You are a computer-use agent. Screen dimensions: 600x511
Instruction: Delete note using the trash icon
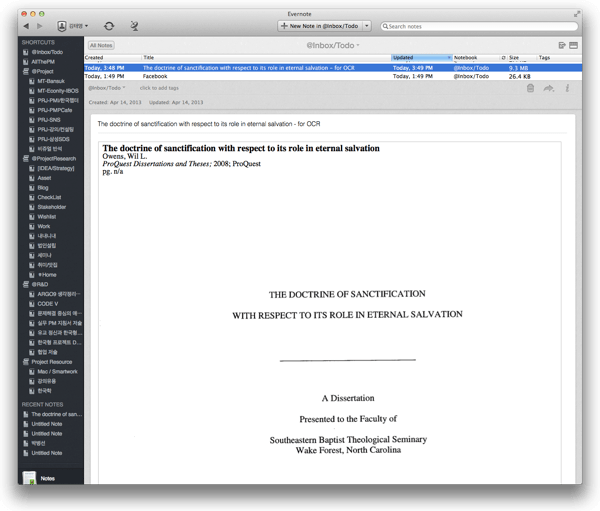530,89
